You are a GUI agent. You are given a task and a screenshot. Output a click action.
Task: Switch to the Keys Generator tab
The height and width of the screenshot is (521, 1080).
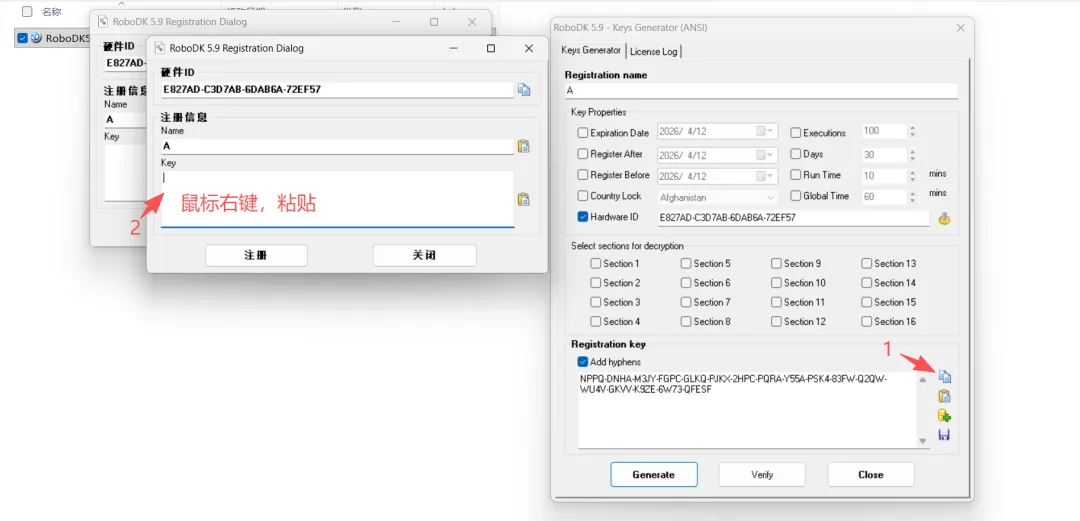(590, 51)
